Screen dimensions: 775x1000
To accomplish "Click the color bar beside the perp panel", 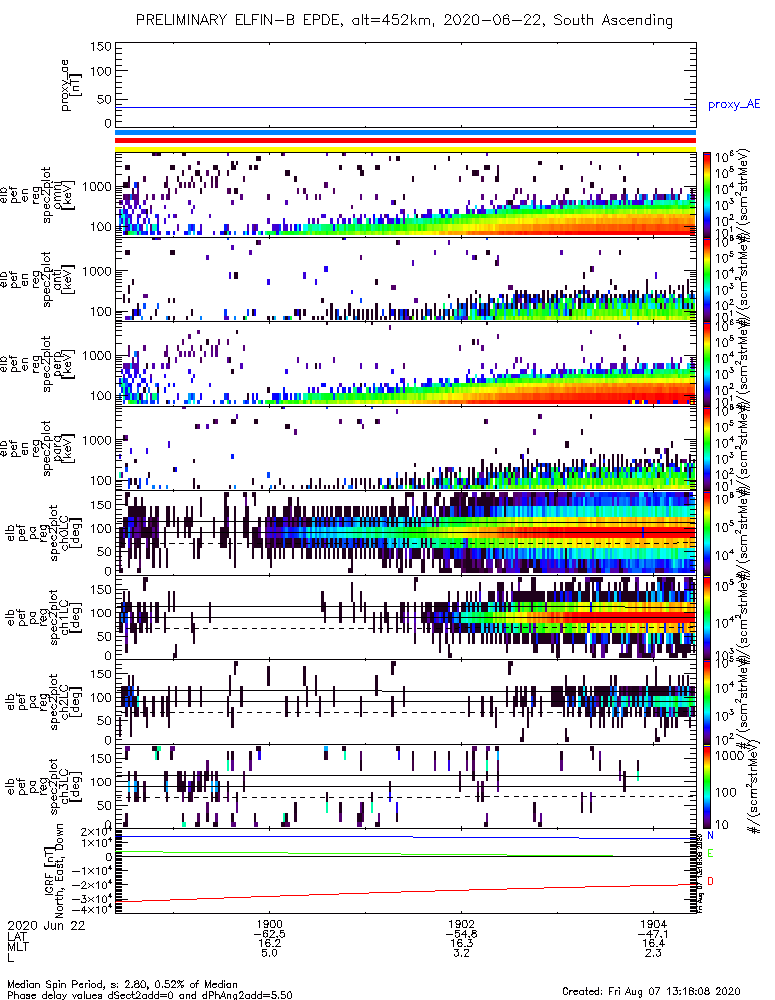I will pyautogui.click(x=707, y=364).
